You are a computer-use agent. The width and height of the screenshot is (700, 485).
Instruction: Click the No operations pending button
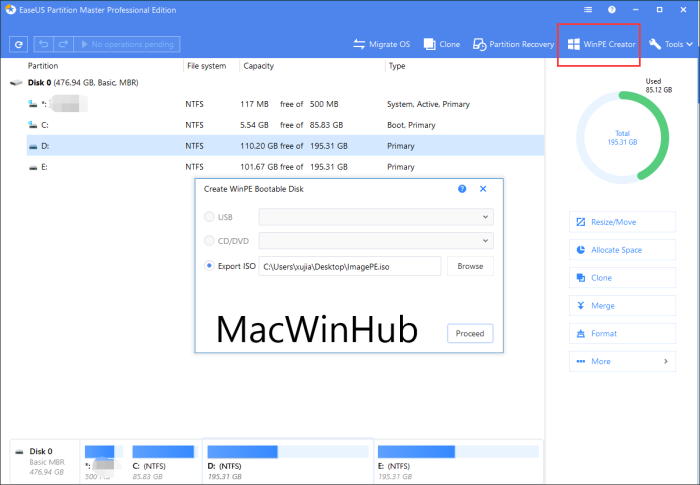click(x=127, y=44)
